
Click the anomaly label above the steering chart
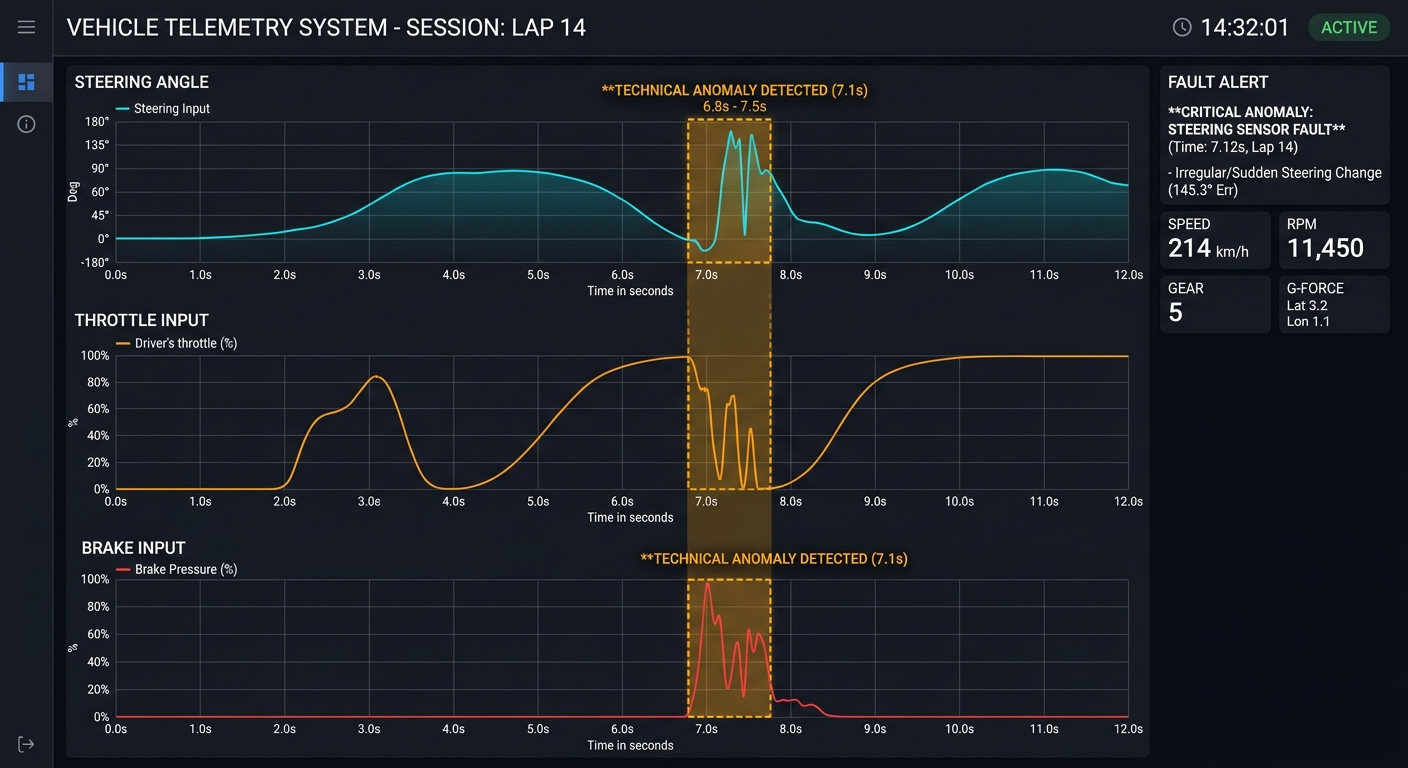click(x=734, y=90)
